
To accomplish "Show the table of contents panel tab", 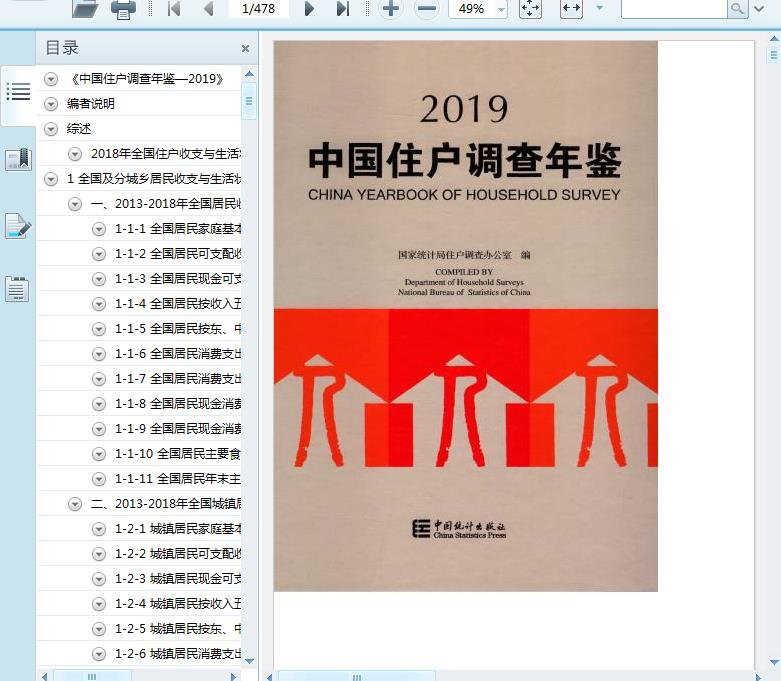I will coord(18,92).
